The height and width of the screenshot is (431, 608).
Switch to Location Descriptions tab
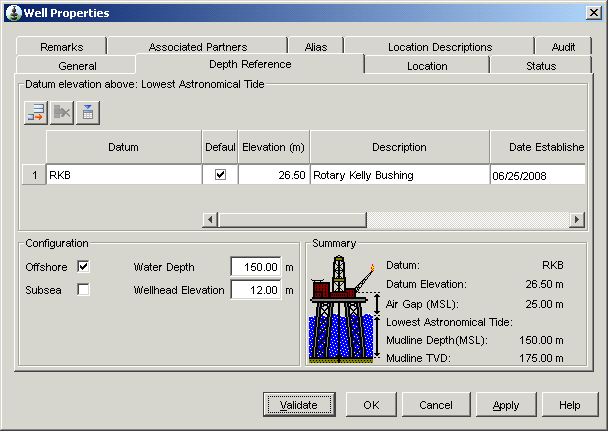pos(440,47)
